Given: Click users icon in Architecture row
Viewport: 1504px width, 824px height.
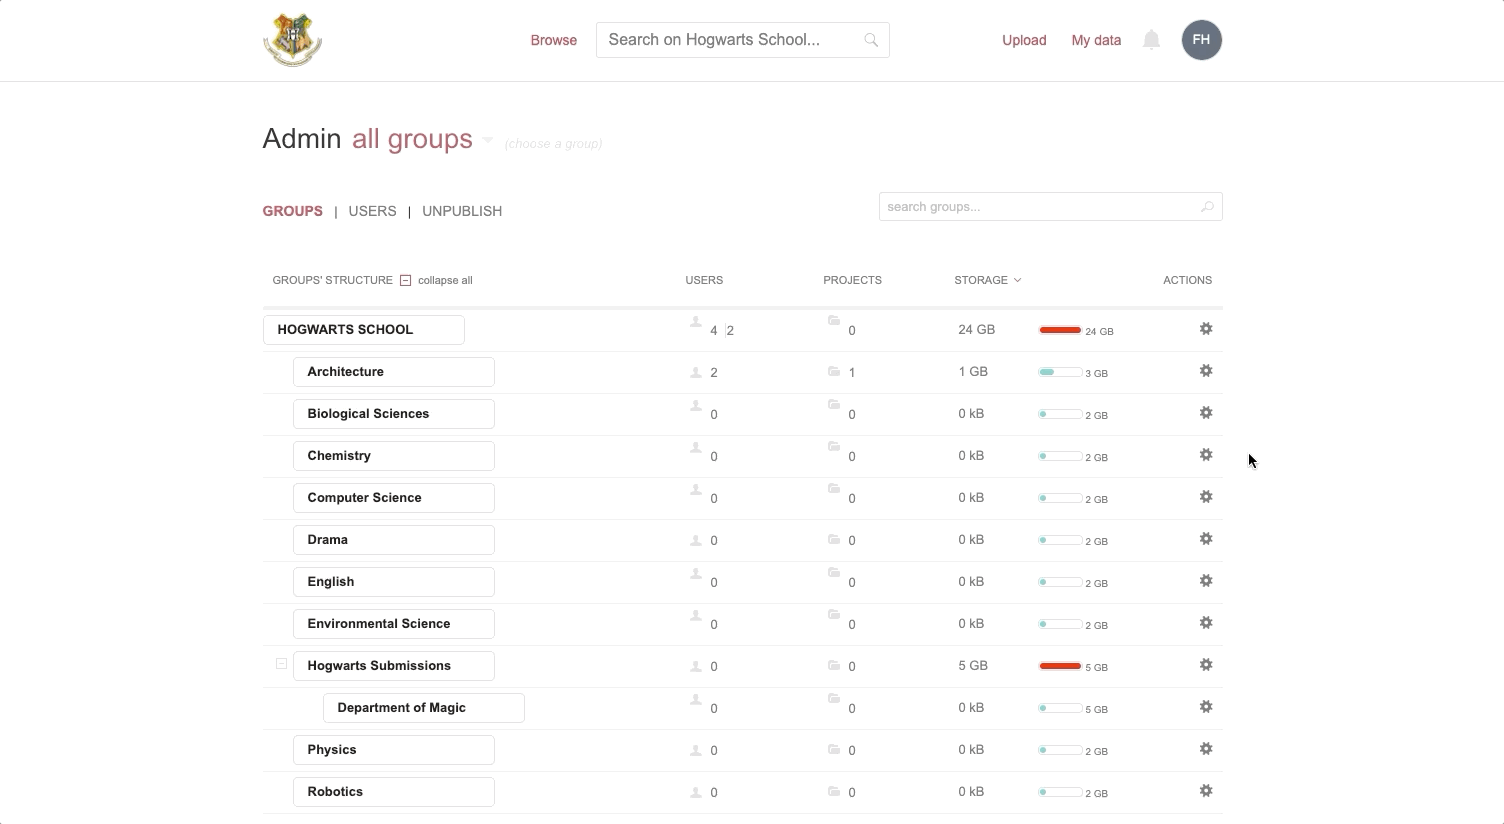Looking at the screenshot, I should click(x=696, y=372).
